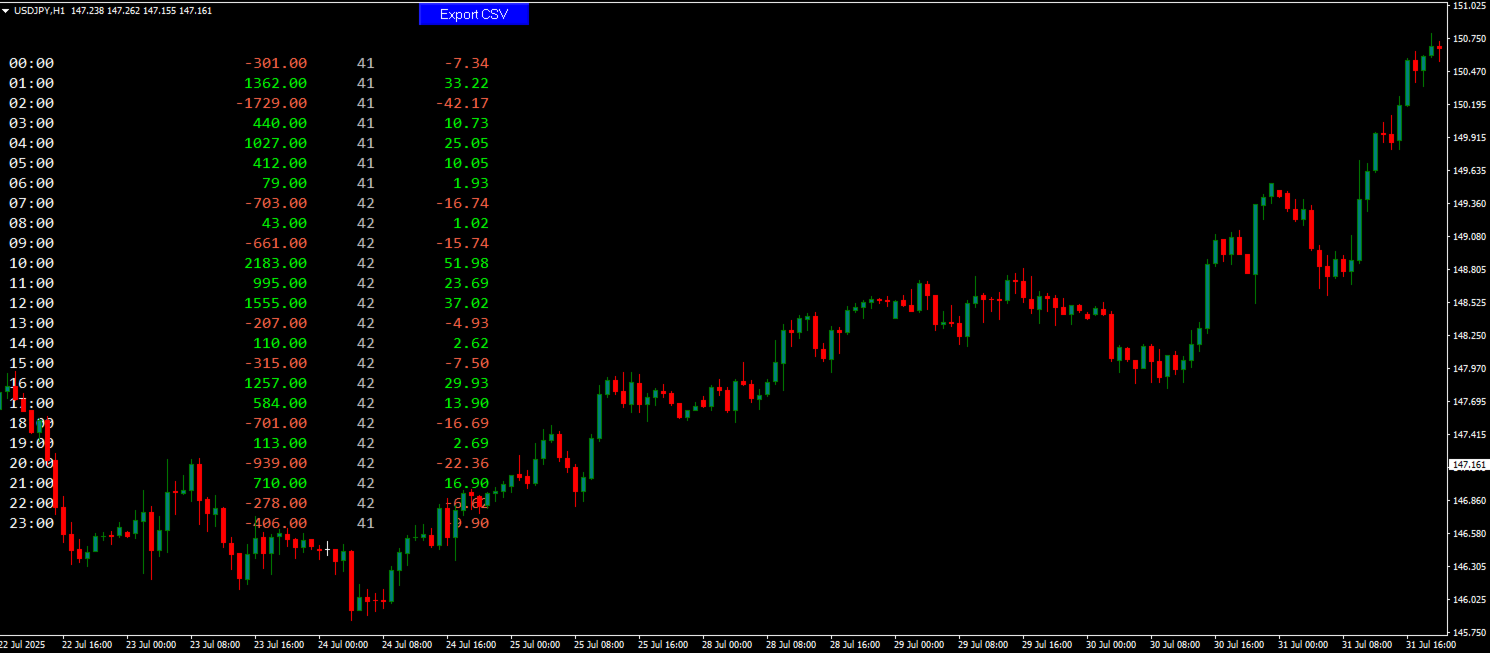Select the USDJPY,H1 chart title text
Image resolution: width=1490 pixels, height=653 pixels.
coord(40,10)
